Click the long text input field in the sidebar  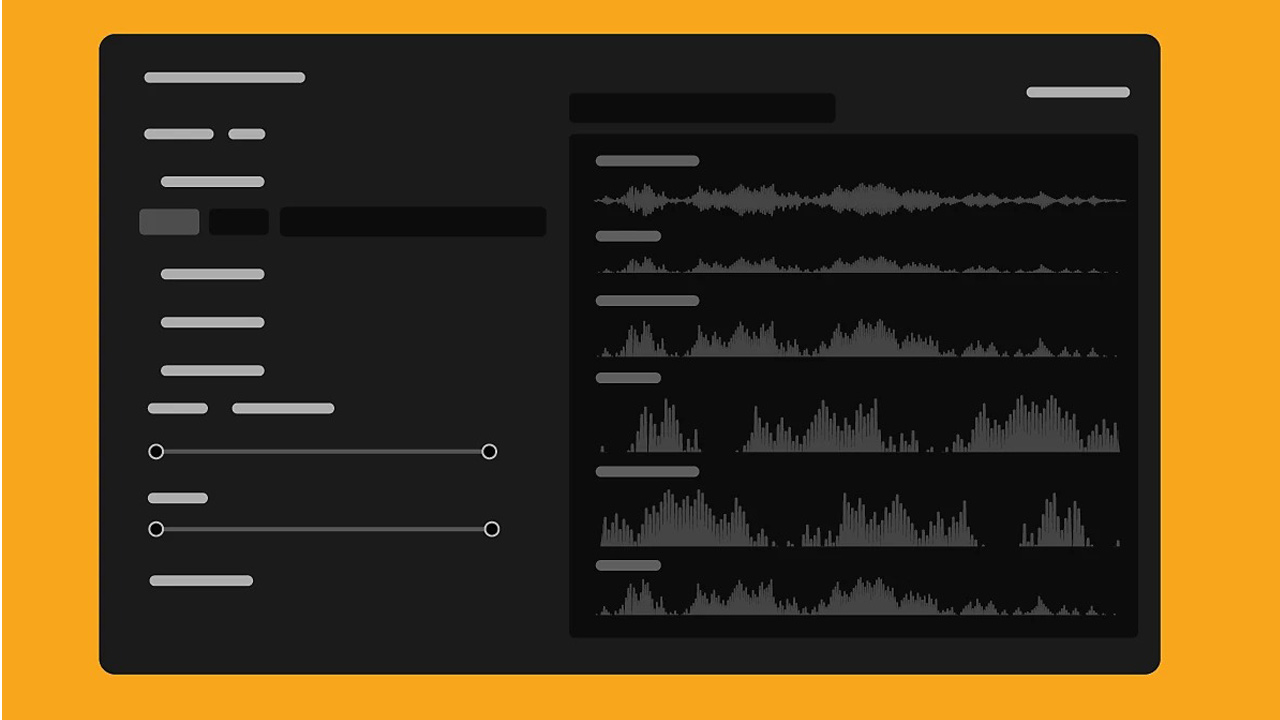[413, 221]
